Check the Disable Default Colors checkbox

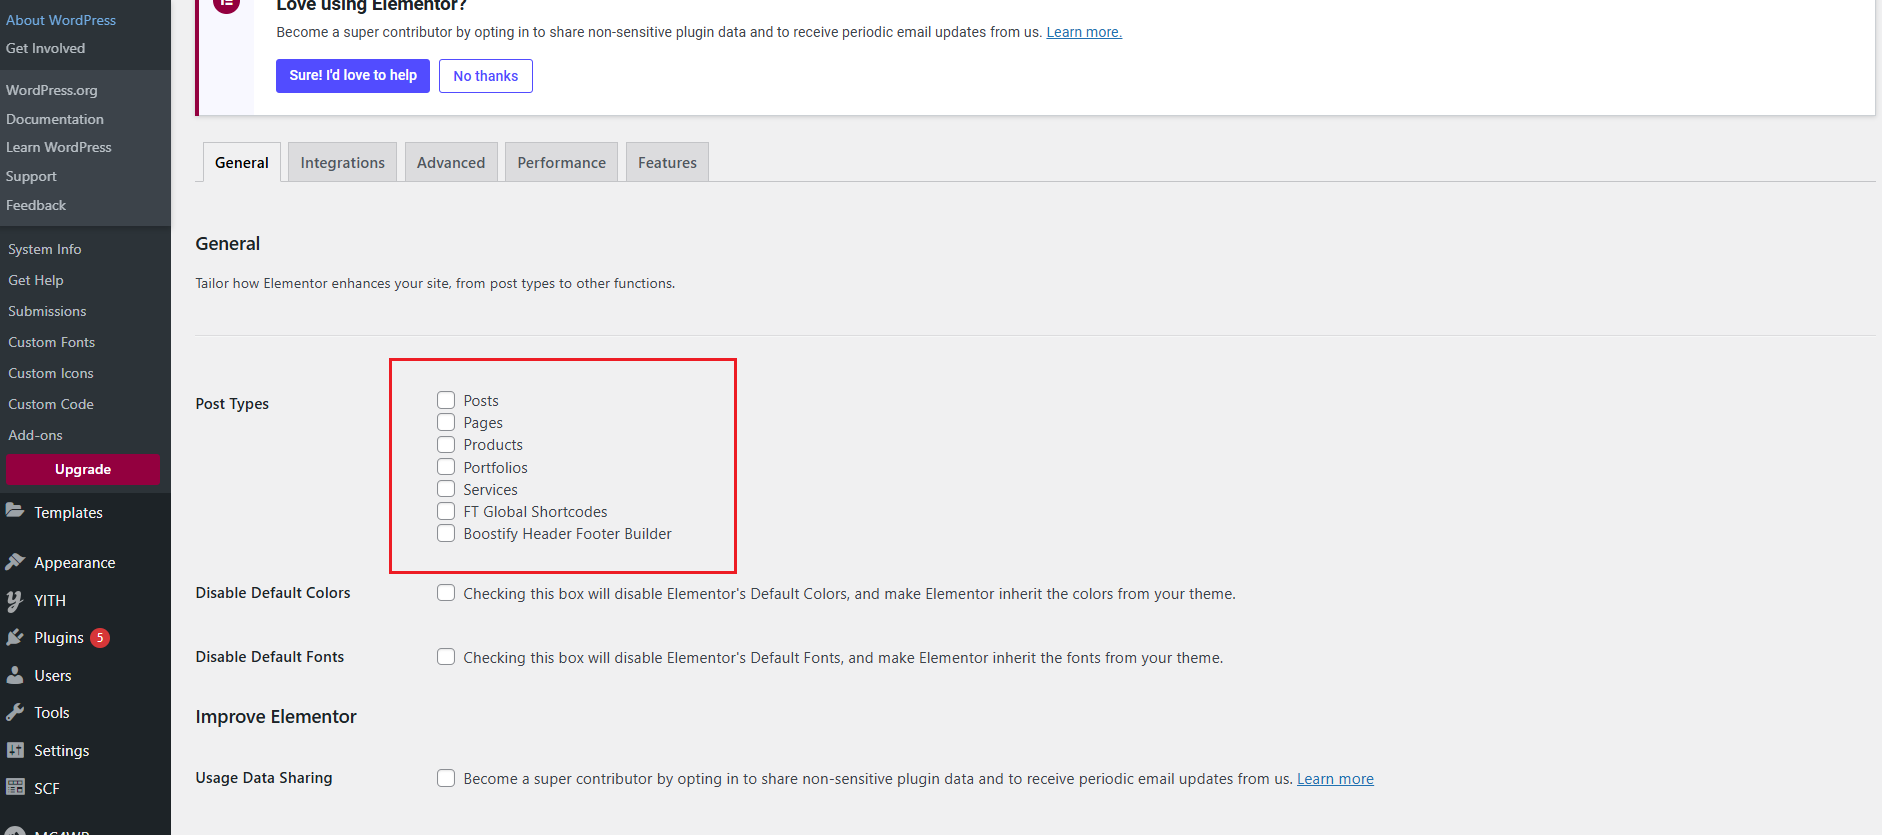(x=446, y=593)
